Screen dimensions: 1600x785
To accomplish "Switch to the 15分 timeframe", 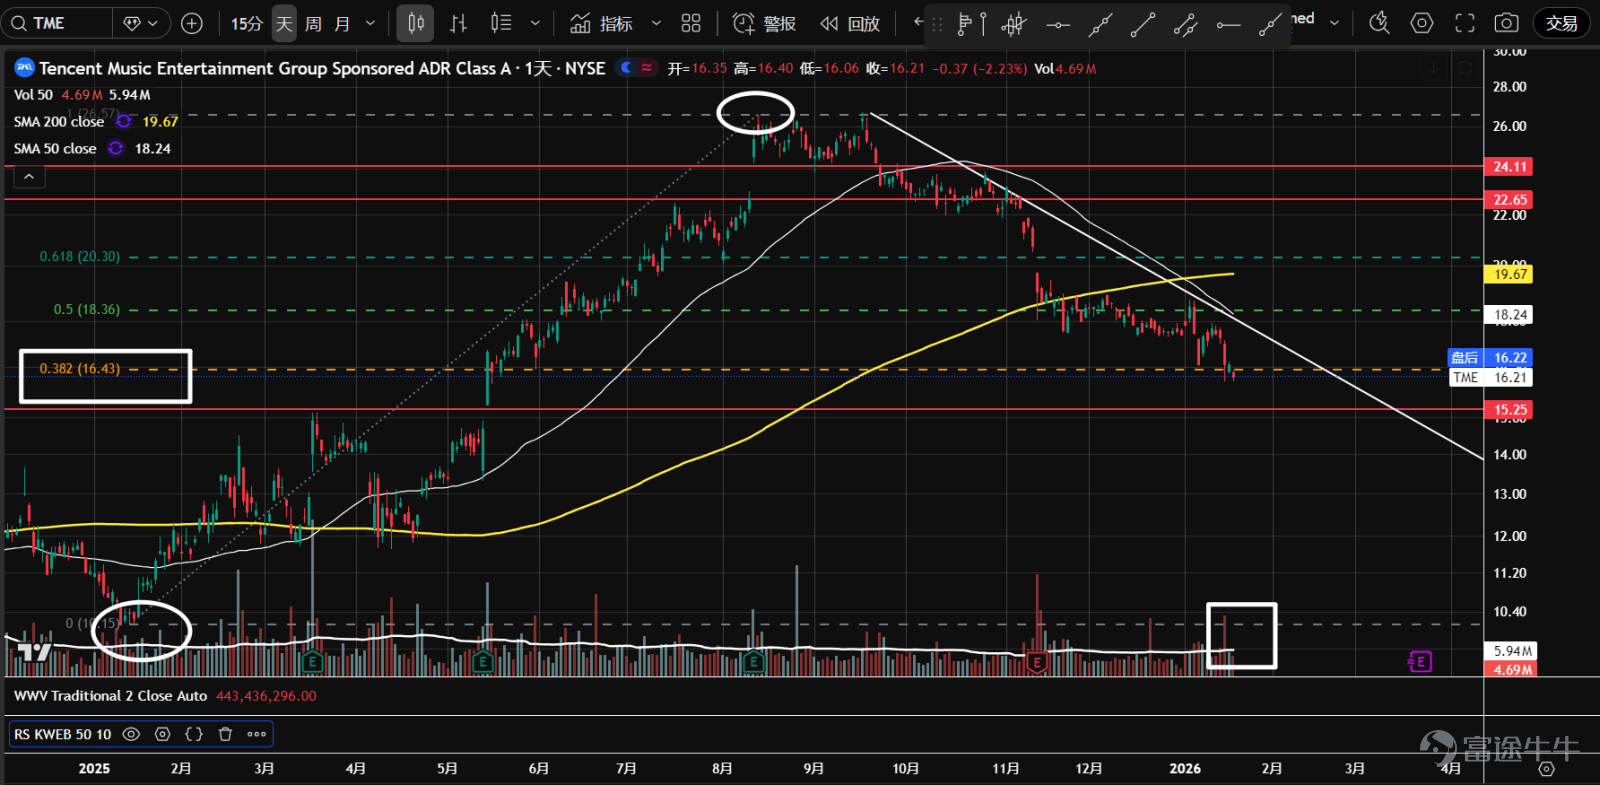I will [246, 23].
